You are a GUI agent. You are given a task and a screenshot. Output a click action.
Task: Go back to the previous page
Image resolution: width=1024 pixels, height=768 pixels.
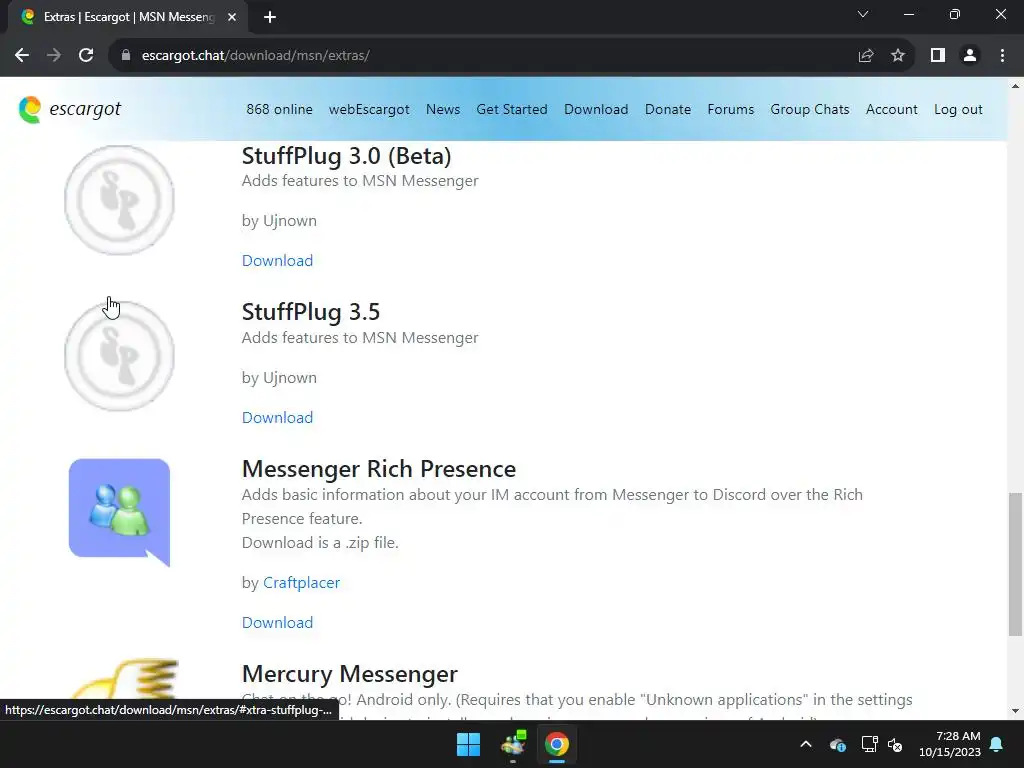point(22,56)
